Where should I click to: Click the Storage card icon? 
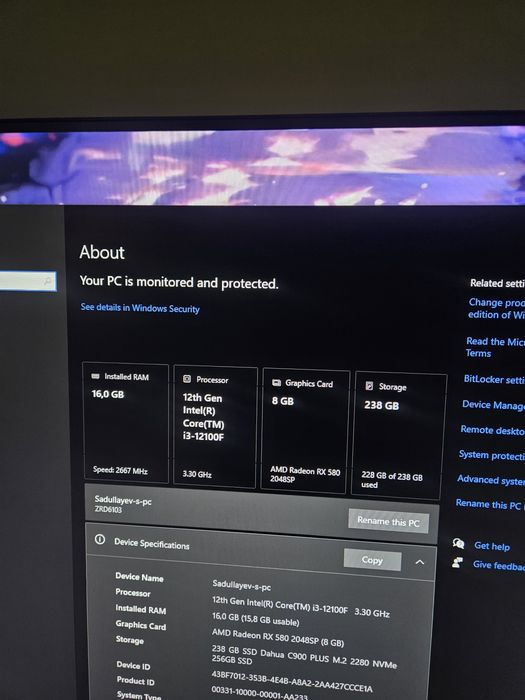tap(370, 386)
